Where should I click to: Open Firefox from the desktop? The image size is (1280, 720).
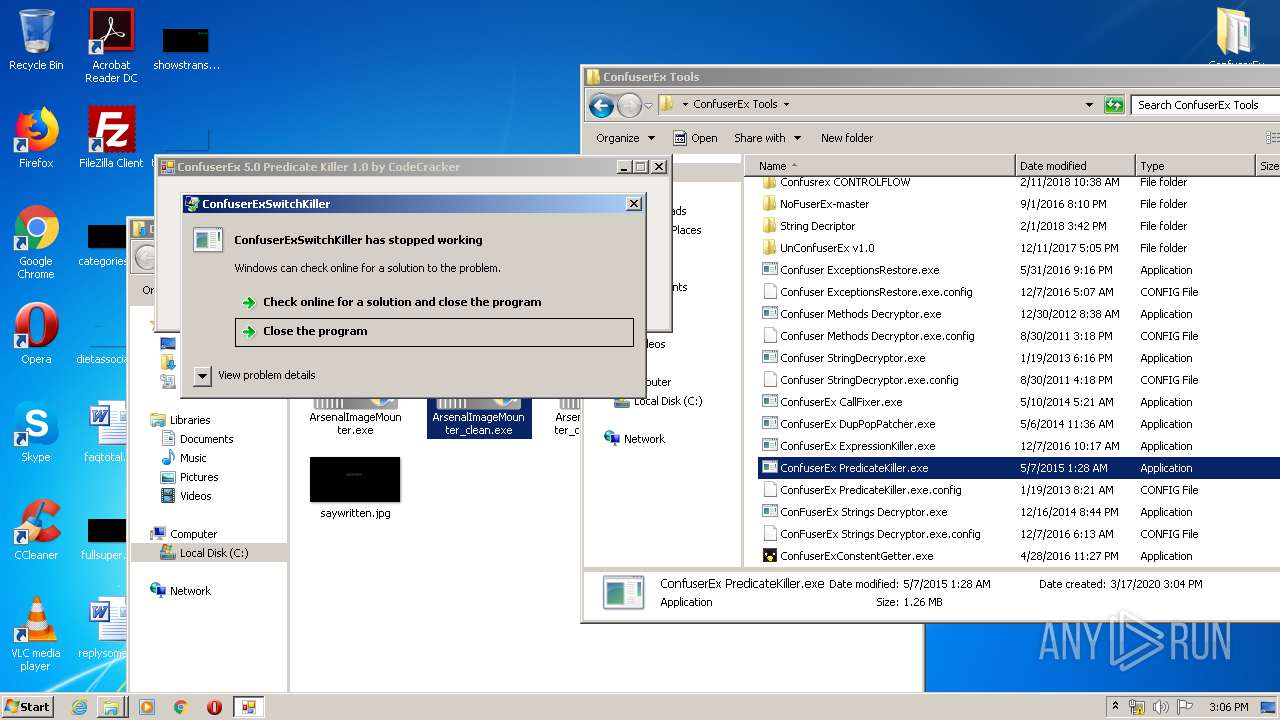click(x=36, y=138)
